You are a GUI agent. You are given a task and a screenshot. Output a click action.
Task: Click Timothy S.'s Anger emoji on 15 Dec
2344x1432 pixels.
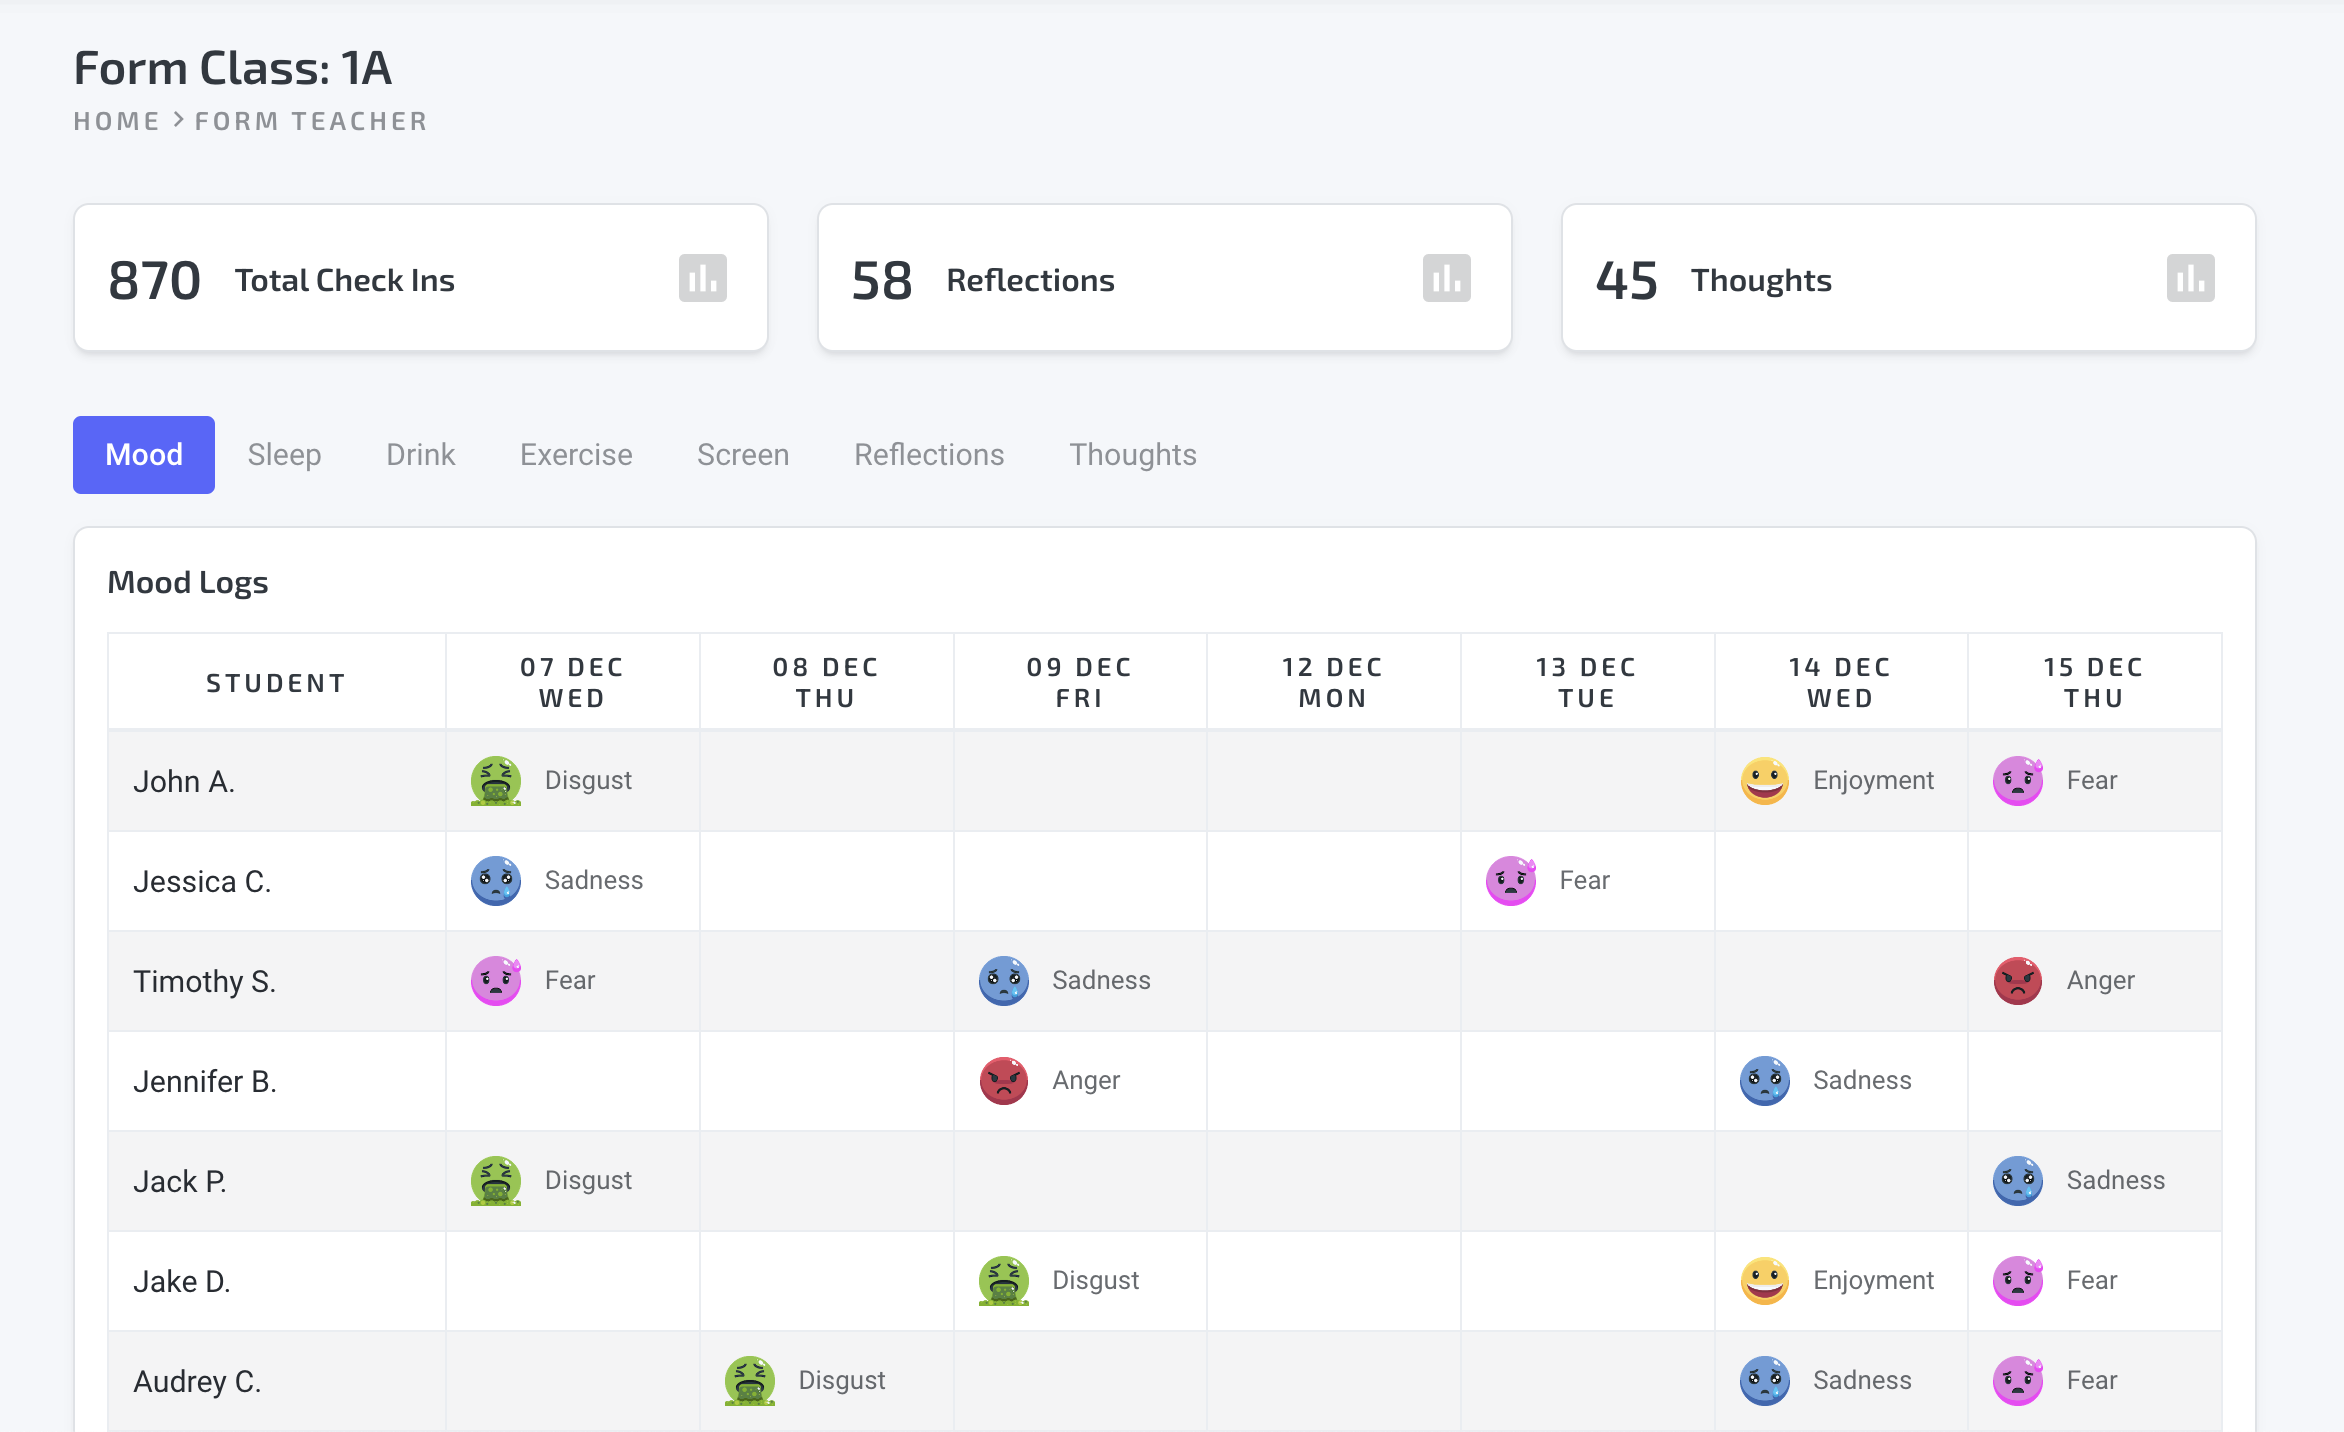[2018, 981]
